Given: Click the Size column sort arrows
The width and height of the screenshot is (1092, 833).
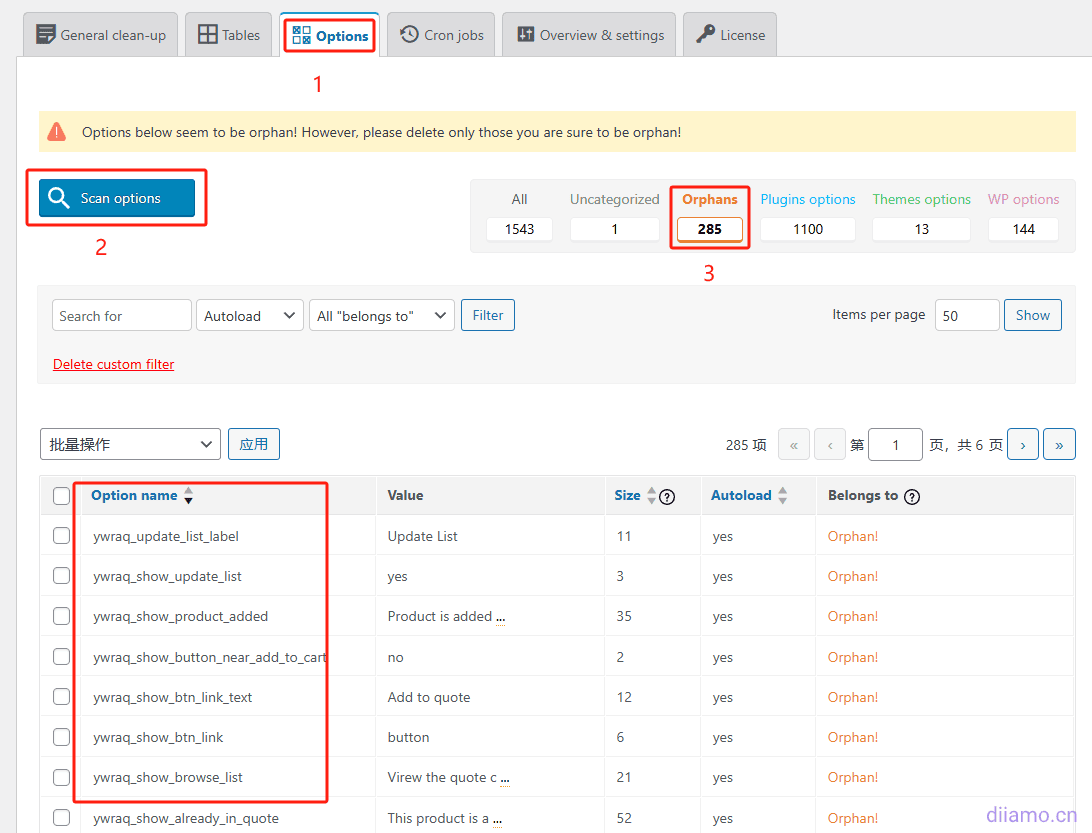Looking at the screenshot, I should tap(652, 496).
